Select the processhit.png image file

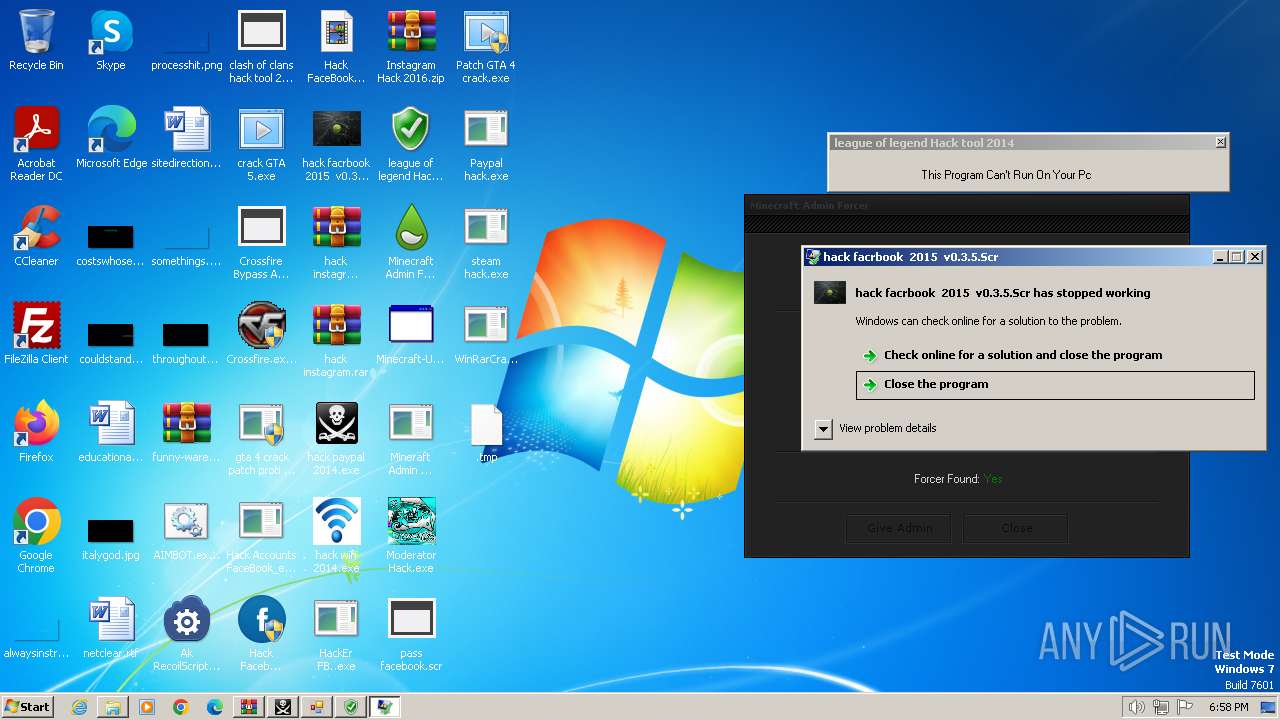pyautogui.click(x=186, y=52)
